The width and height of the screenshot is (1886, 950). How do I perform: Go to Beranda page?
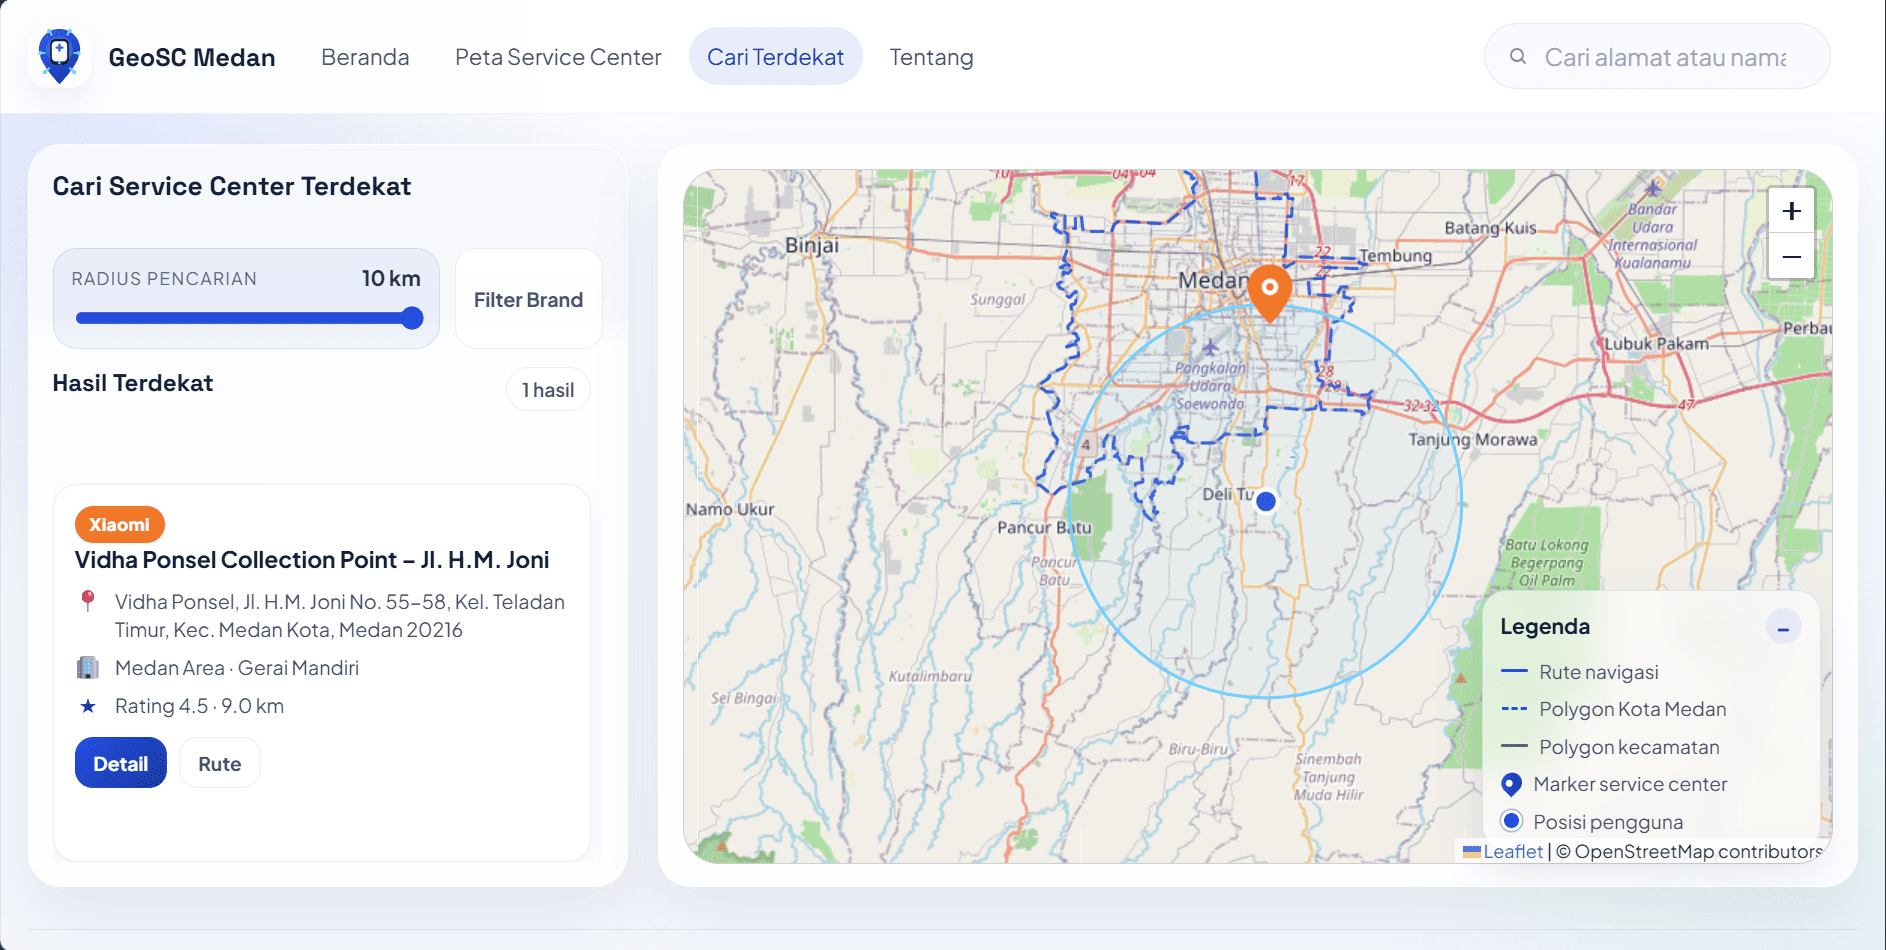(x=365, y=57)
